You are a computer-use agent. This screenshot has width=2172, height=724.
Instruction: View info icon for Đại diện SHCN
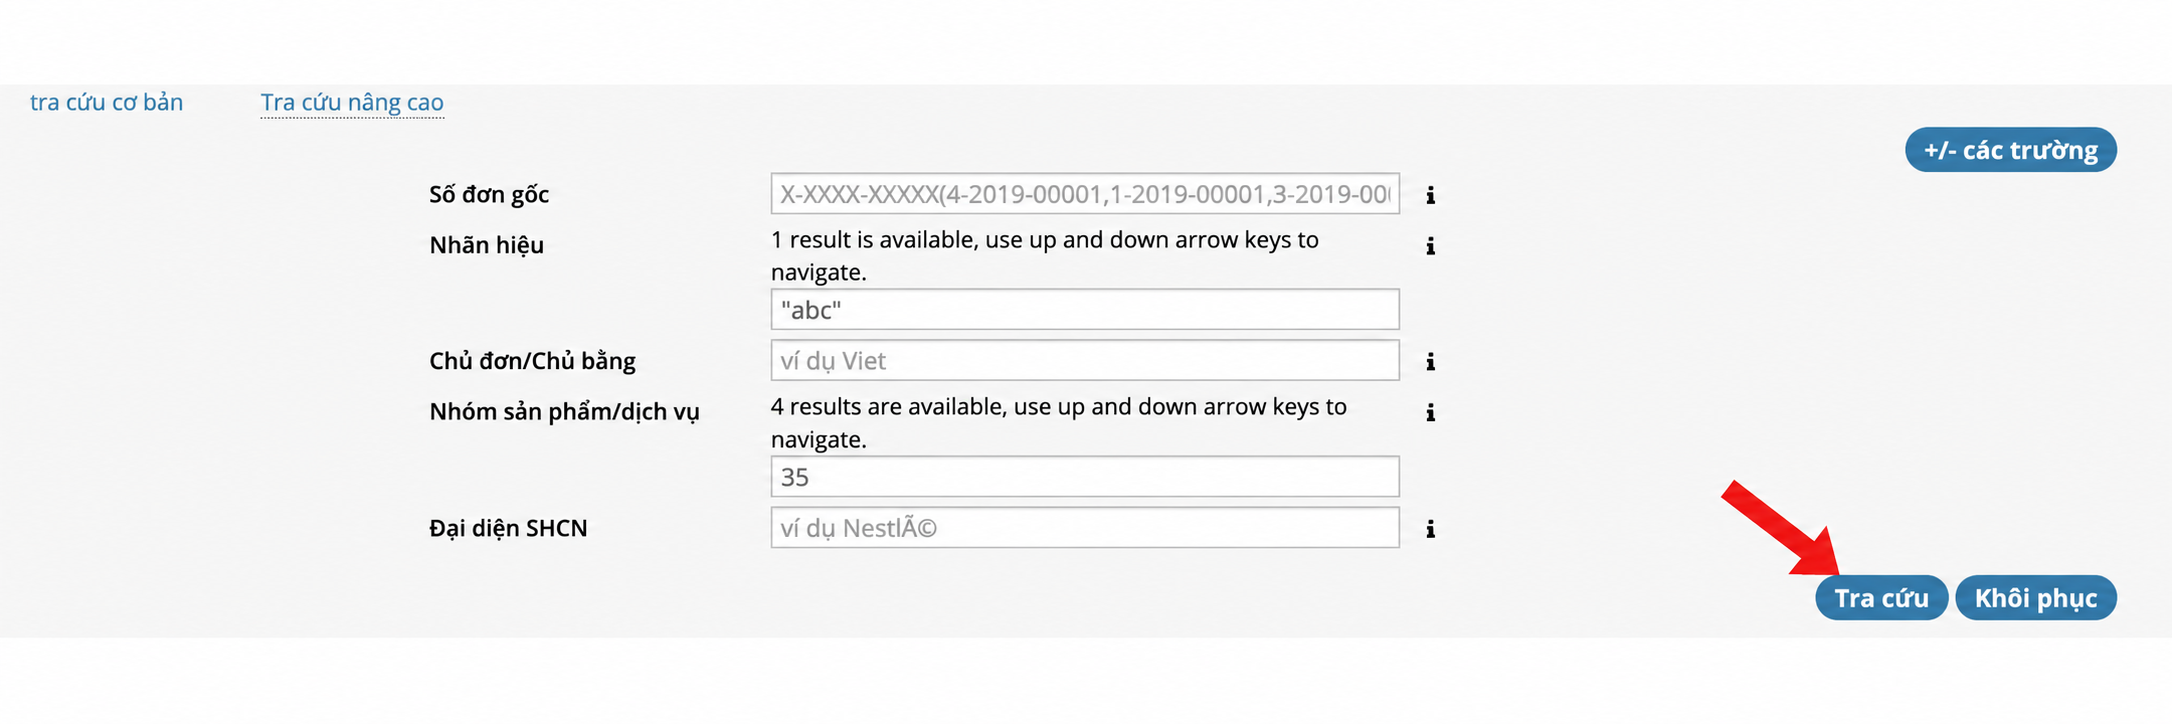[1431, 528]
